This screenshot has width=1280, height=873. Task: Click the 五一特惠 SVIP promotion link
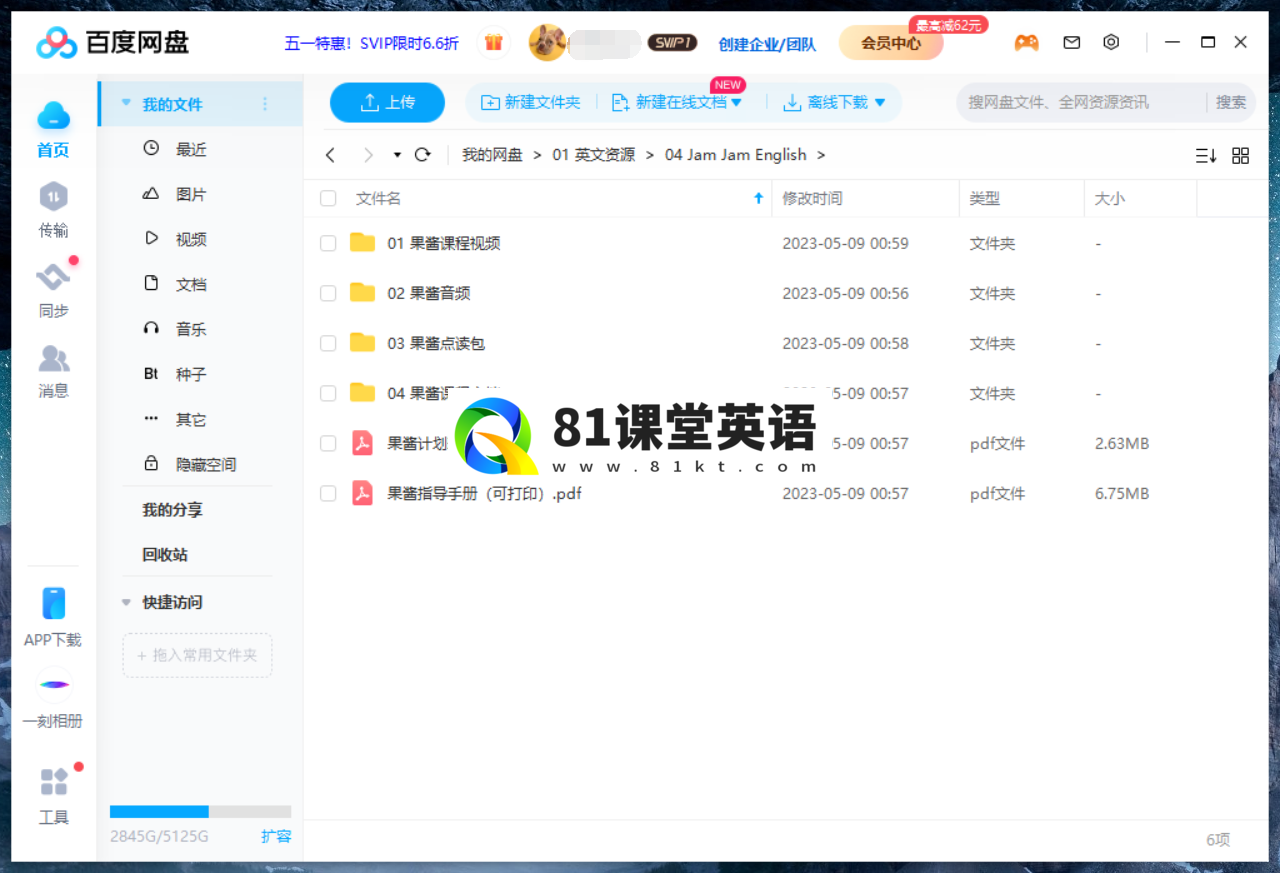[x=372, y=43]
